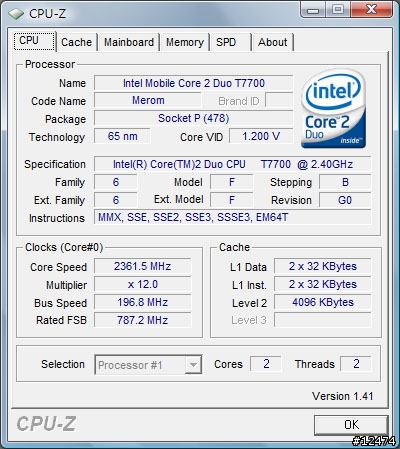Close the CPU-Z window
This screenshot has height=449, width=400.
pos(371,10)
